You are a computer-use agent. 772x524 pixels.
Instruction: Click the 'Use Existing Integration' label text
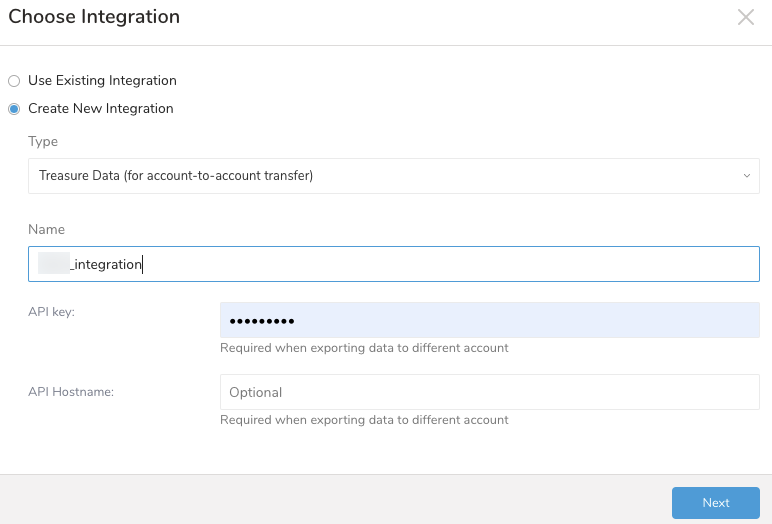102,81
